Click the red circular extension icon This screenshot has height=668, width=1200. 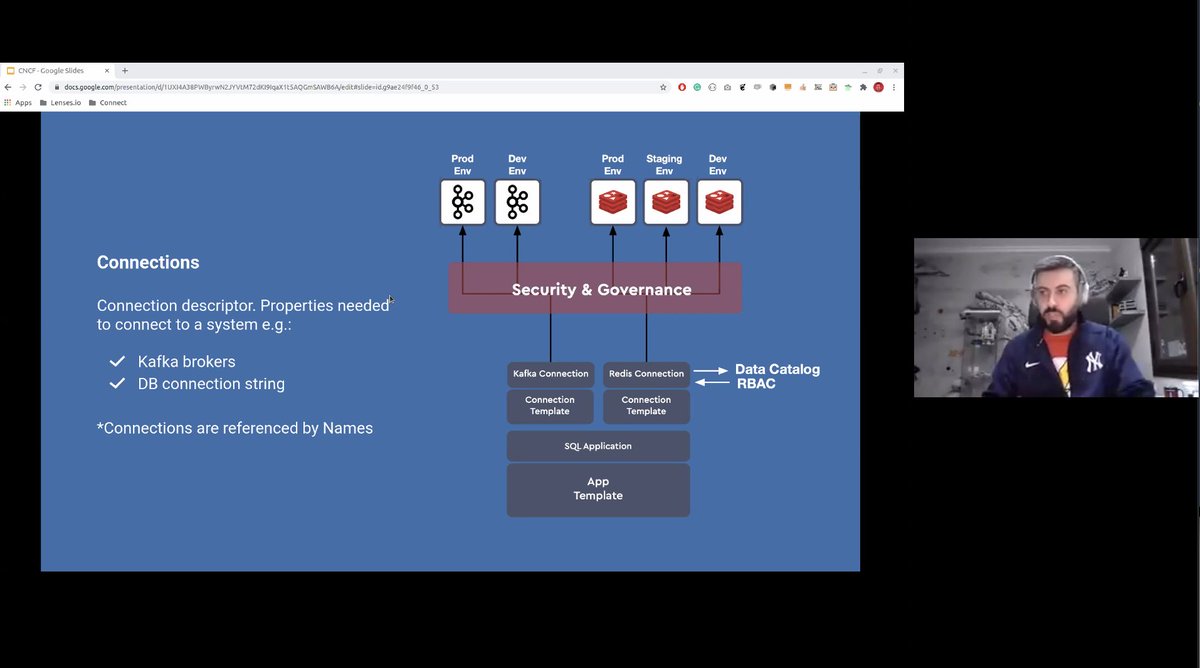(x=682, y=87)
